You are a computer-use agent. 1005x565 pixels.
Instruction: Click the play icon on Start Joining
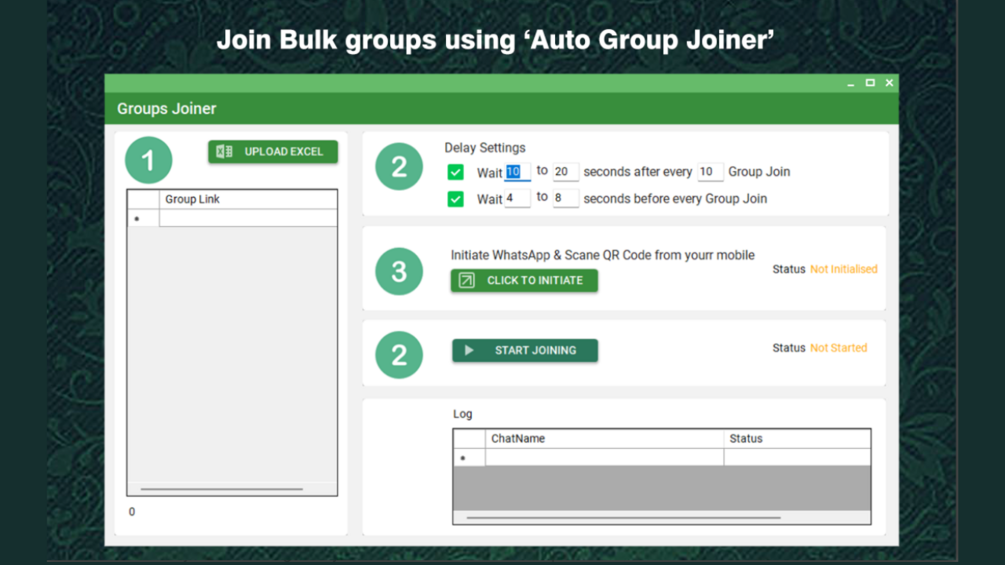[x=469, y=350]
